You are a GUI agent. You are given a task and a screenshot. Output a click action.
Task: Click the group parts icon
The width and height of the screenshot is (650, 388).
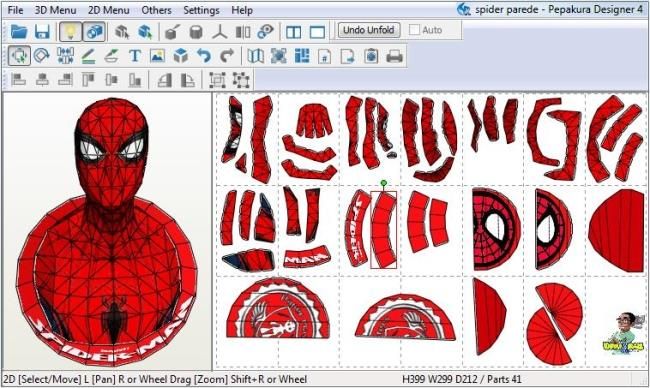coord(217,80)
